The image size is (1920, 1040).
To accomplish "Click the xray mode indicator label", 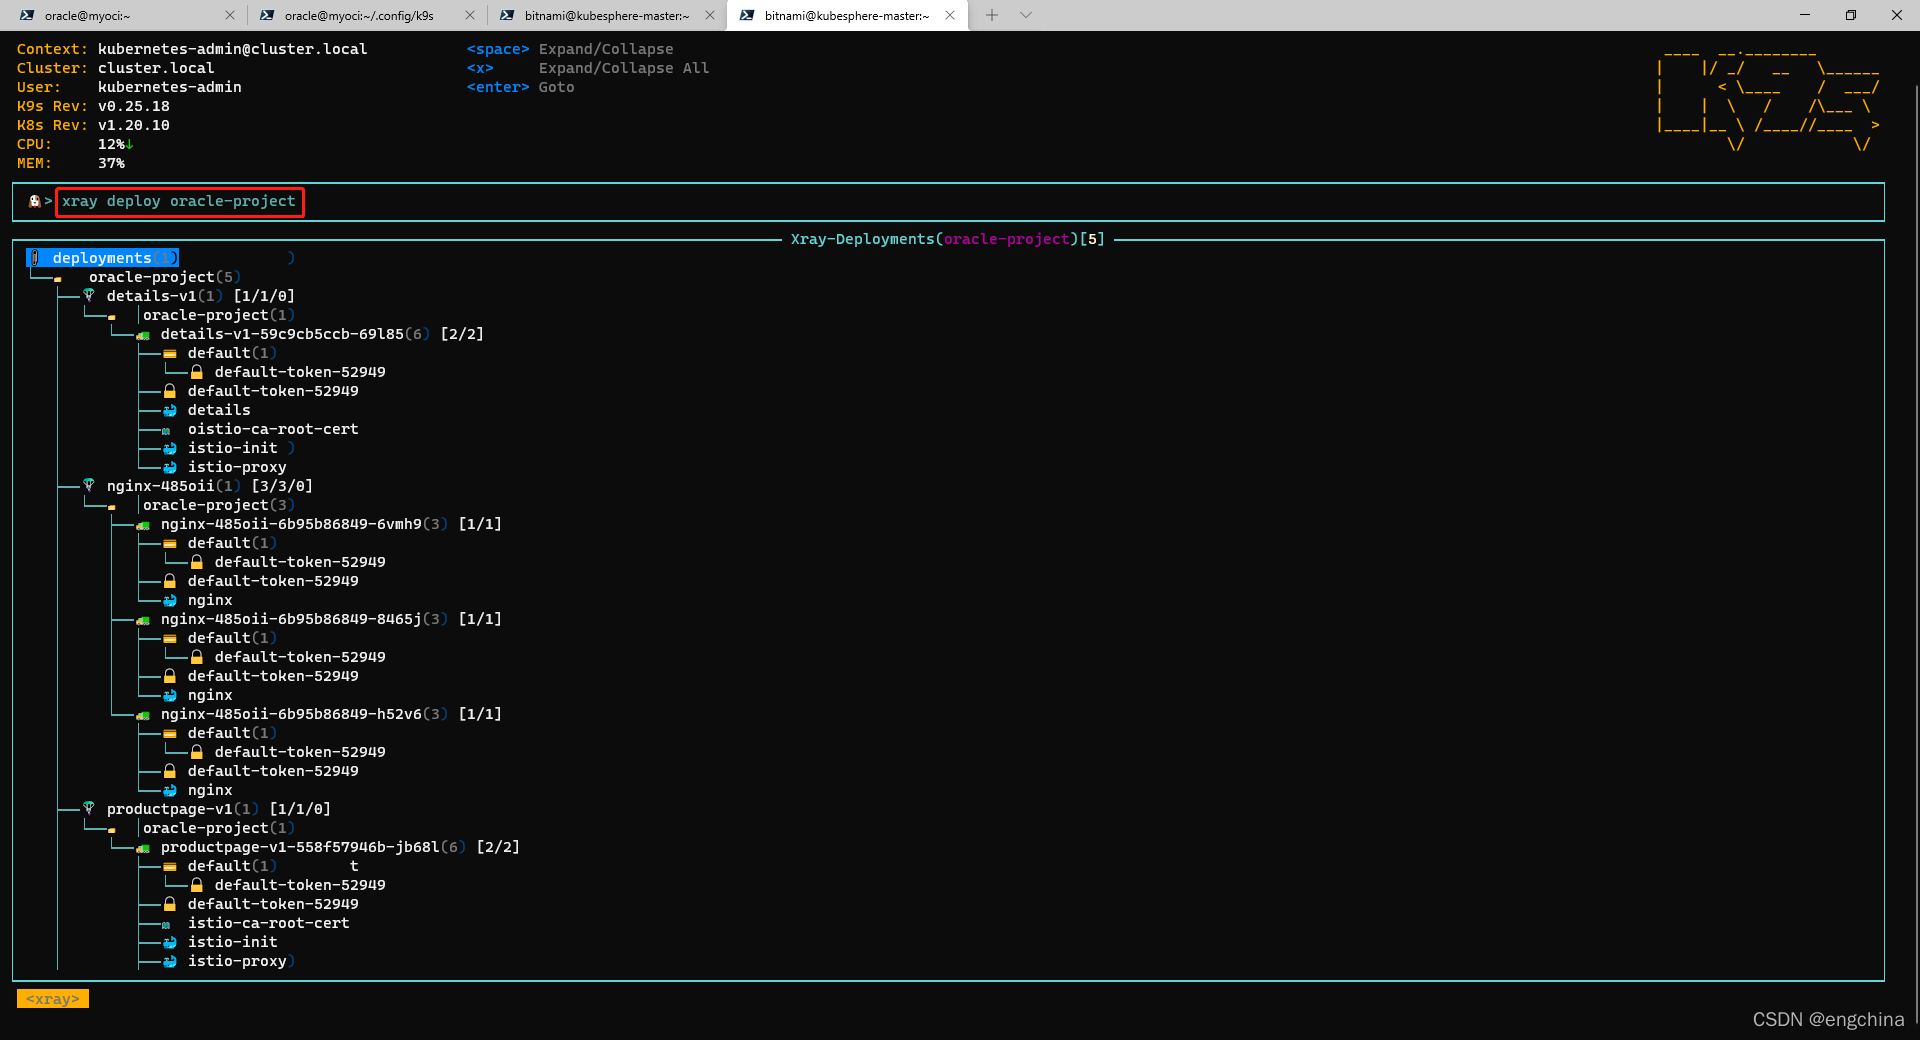I will click(53, 999).
